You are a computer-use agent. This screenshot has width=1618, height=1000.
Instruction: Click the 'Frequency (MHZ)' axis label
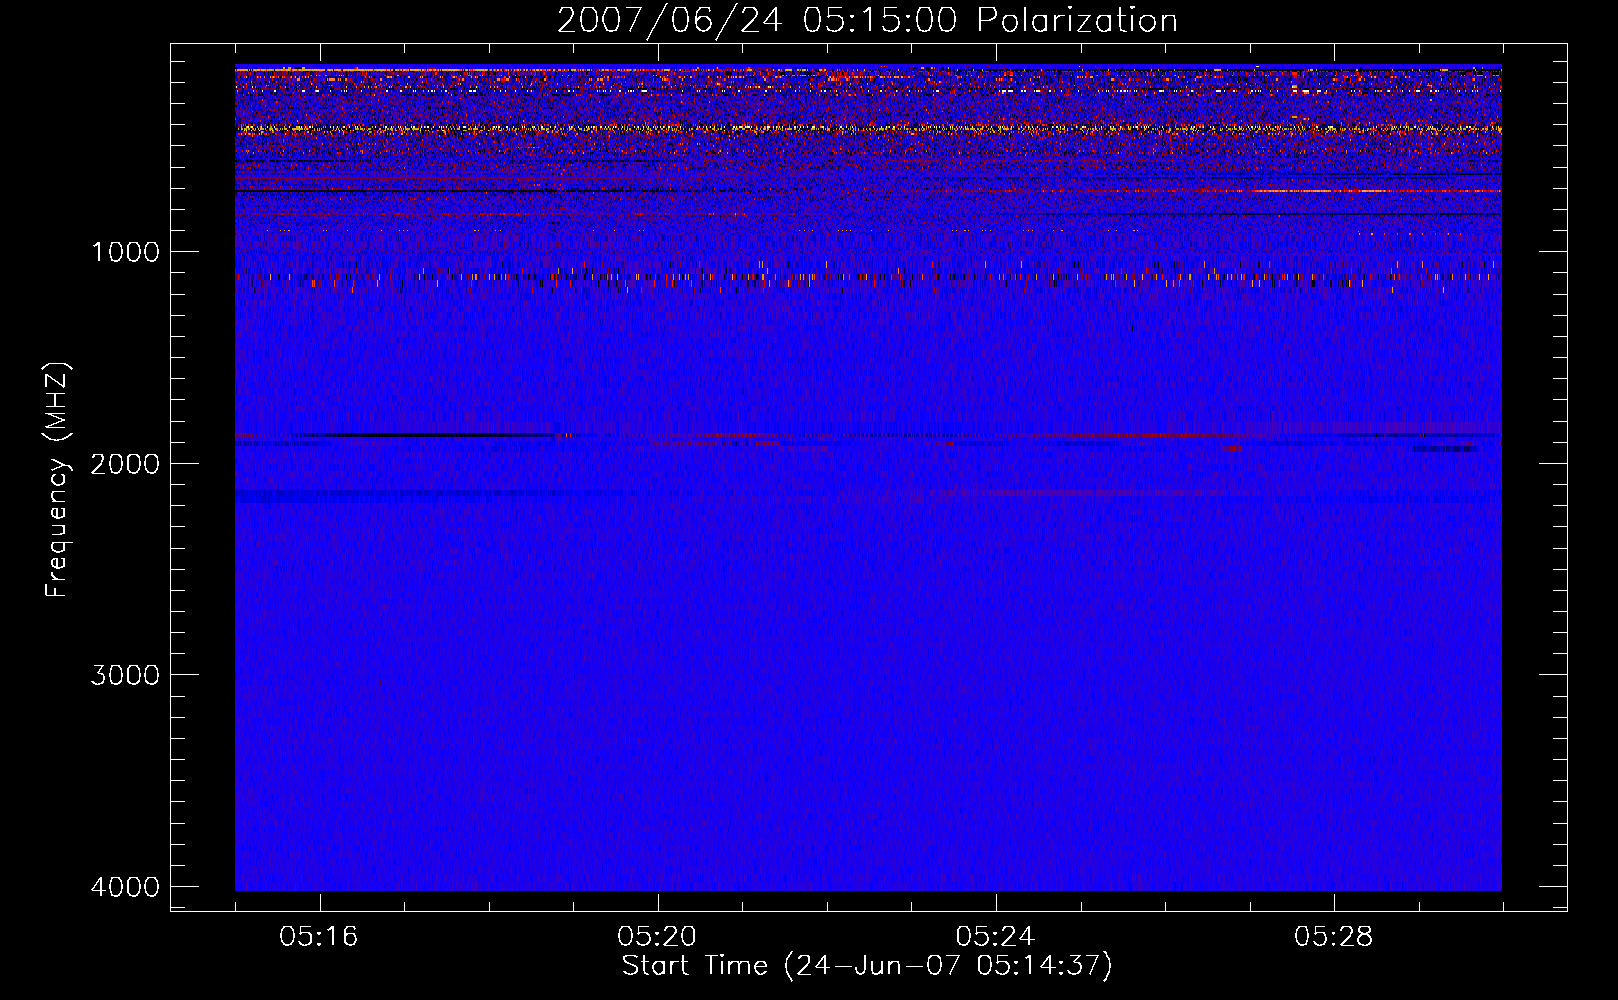57,480
